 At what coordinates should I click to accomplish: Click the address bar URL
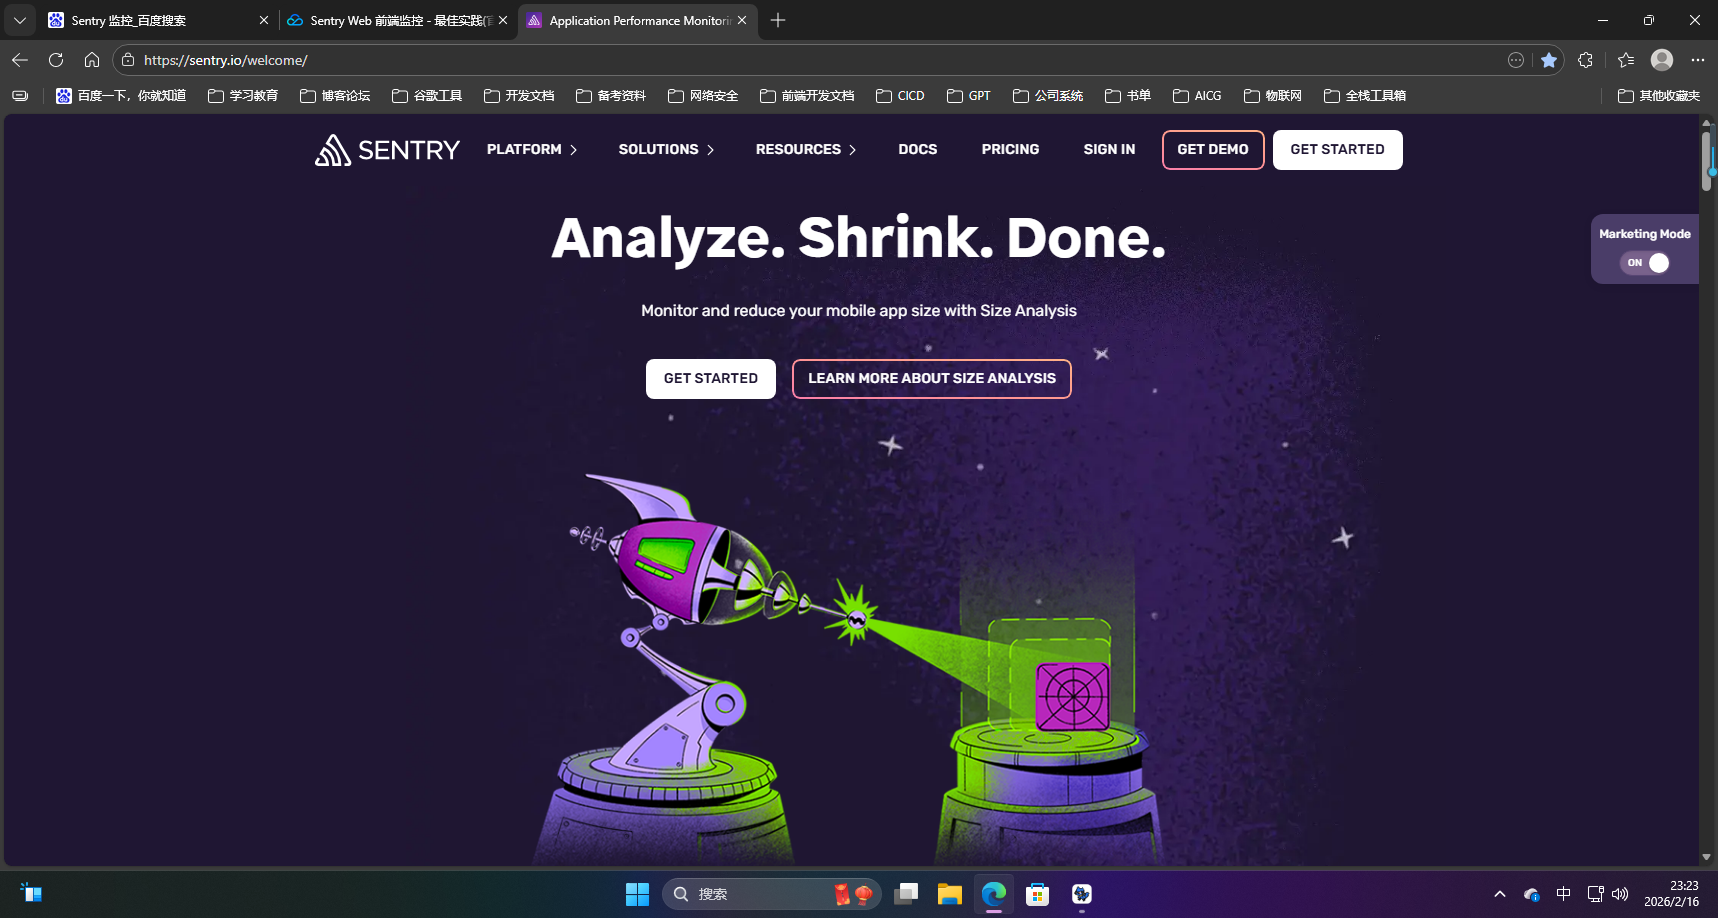point(226,60)
